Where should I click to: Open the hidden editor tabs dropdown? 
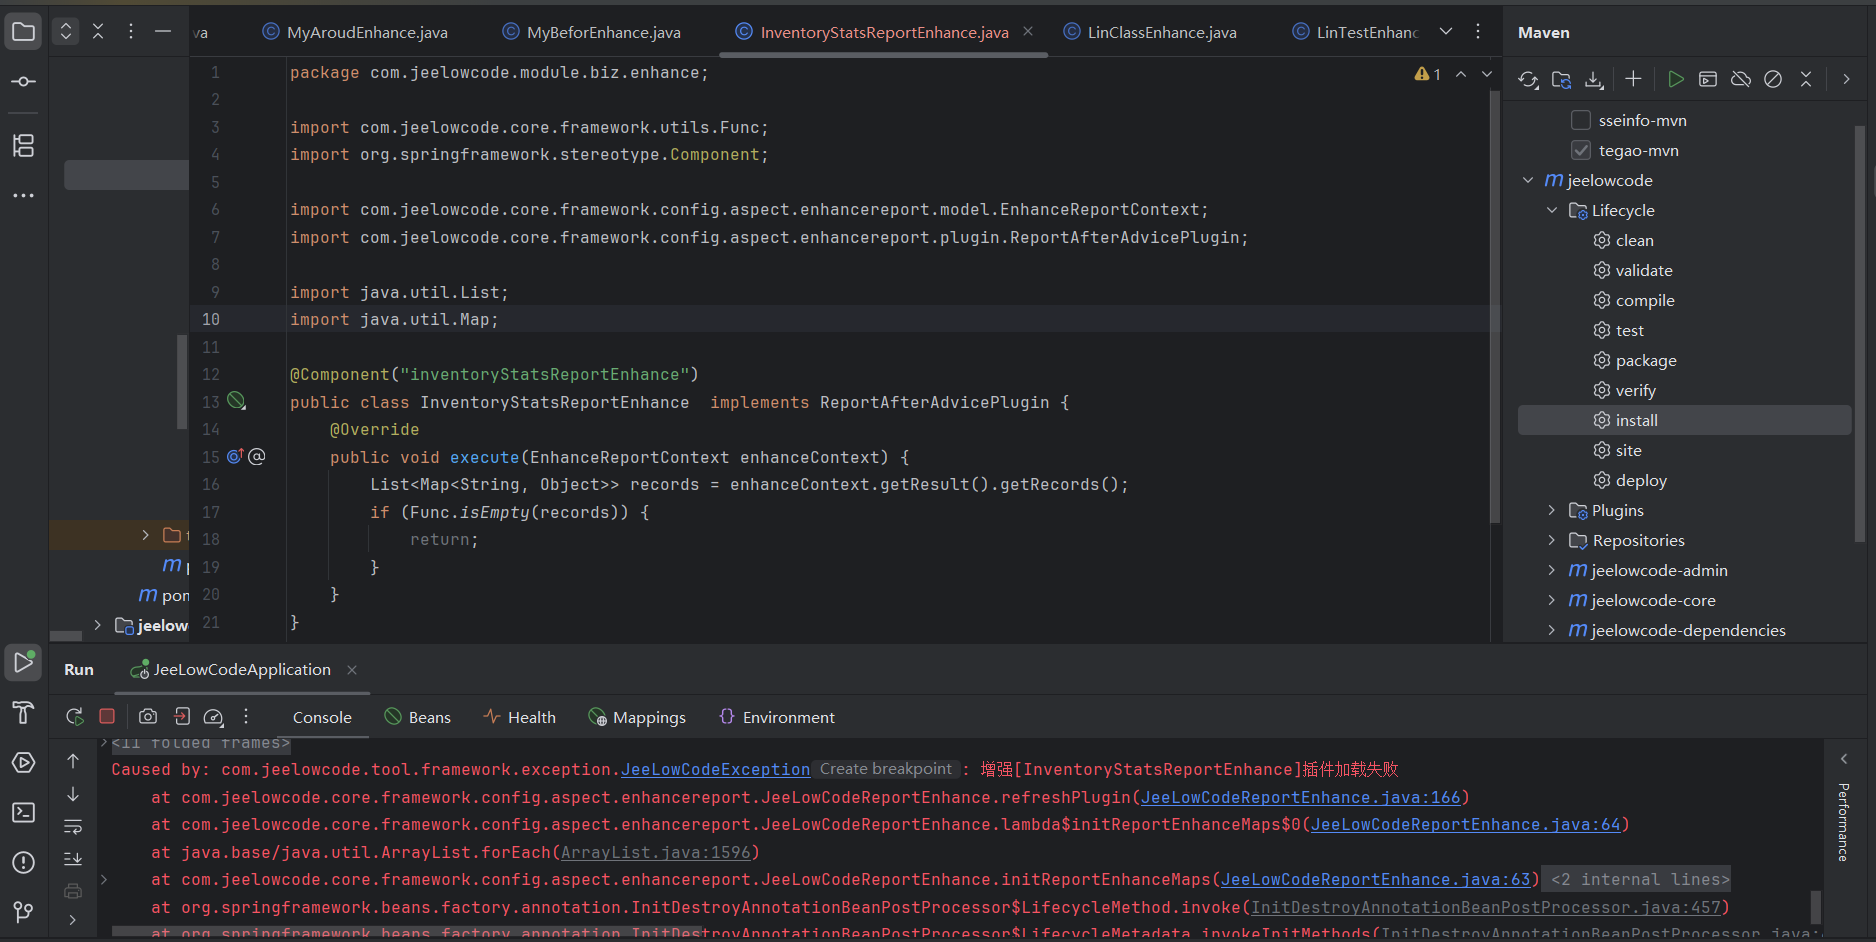click(x=1445, y=32)
